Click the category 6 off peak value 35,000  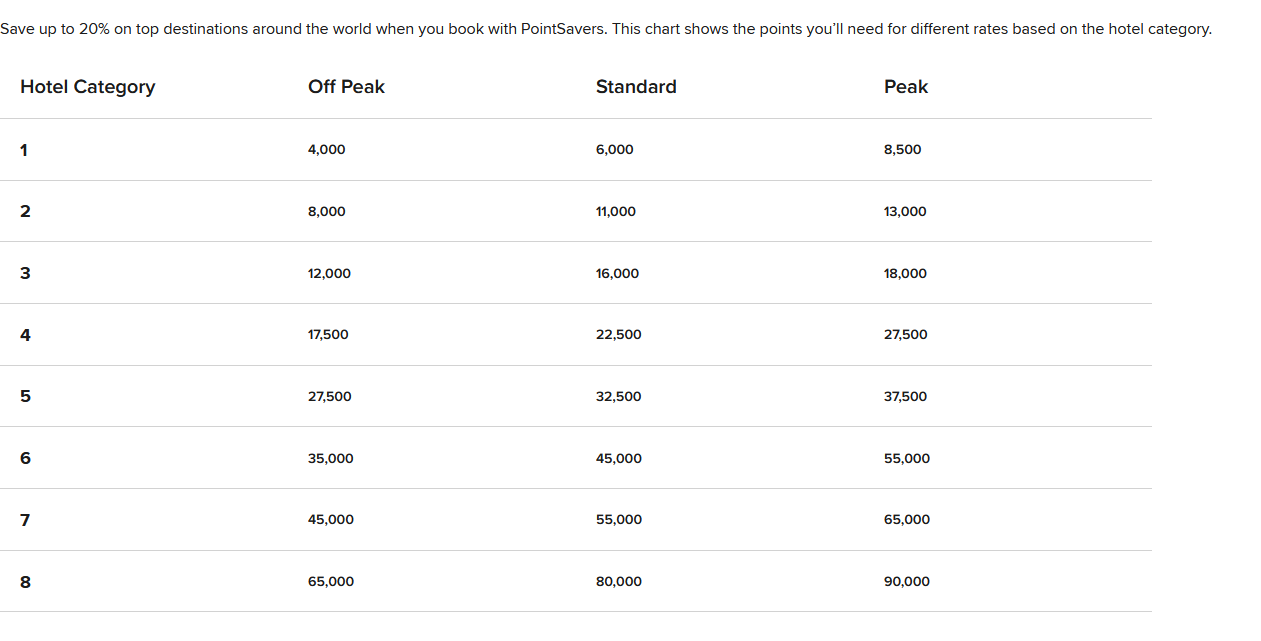coord(331,459)
